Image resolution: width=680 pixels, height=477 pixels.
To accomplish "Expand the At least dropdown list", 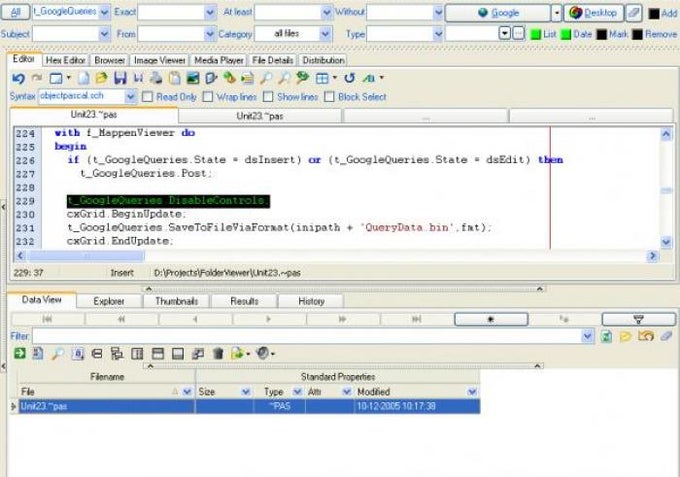I will click(x=327, y=12).
